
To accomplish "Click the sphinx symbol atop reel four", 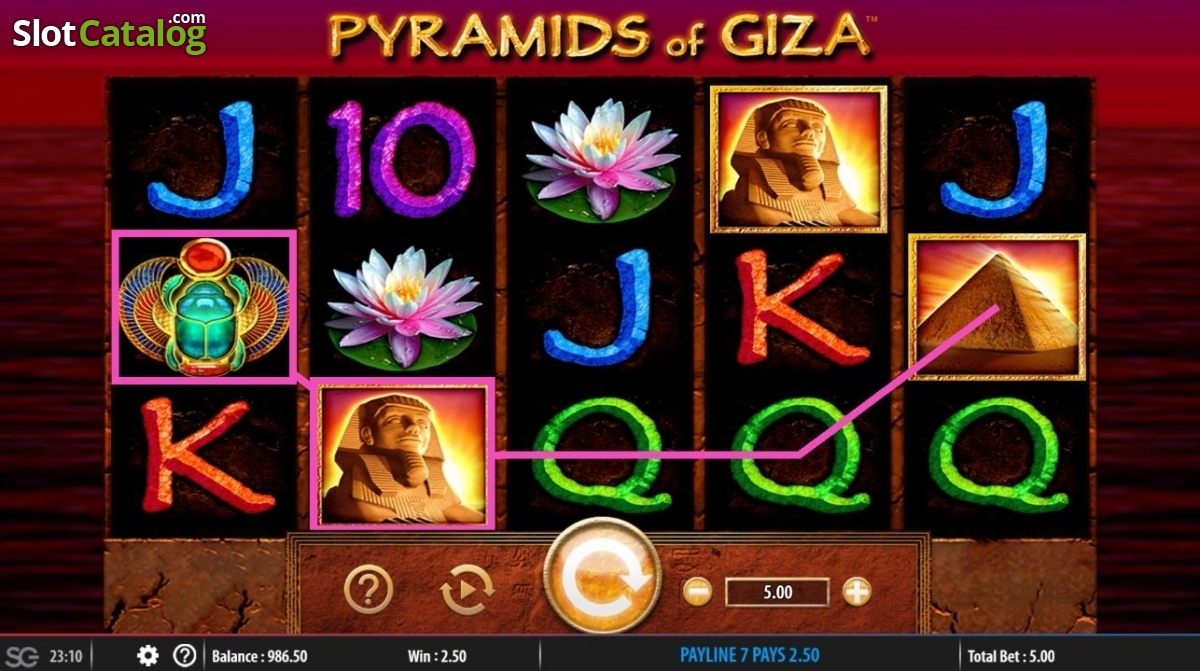I will point(798,159).
